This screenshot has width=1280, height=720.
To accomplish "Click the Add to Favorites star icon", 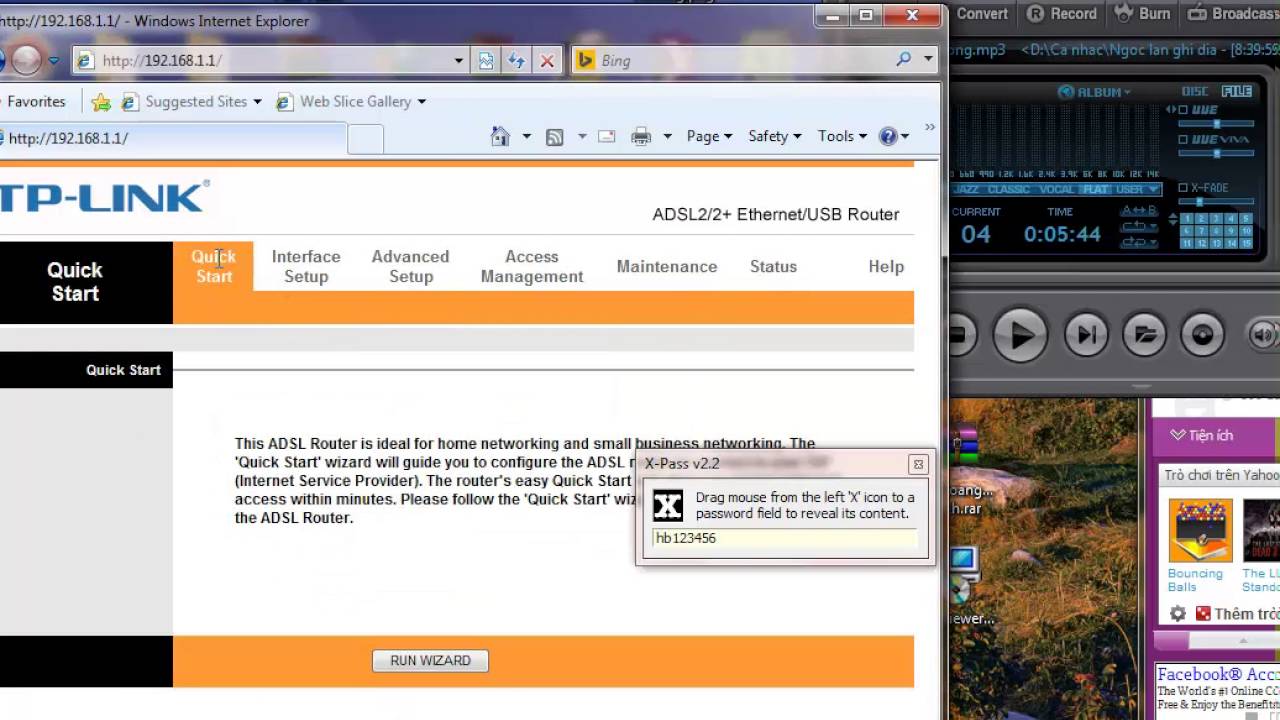I will pos(100,102).
